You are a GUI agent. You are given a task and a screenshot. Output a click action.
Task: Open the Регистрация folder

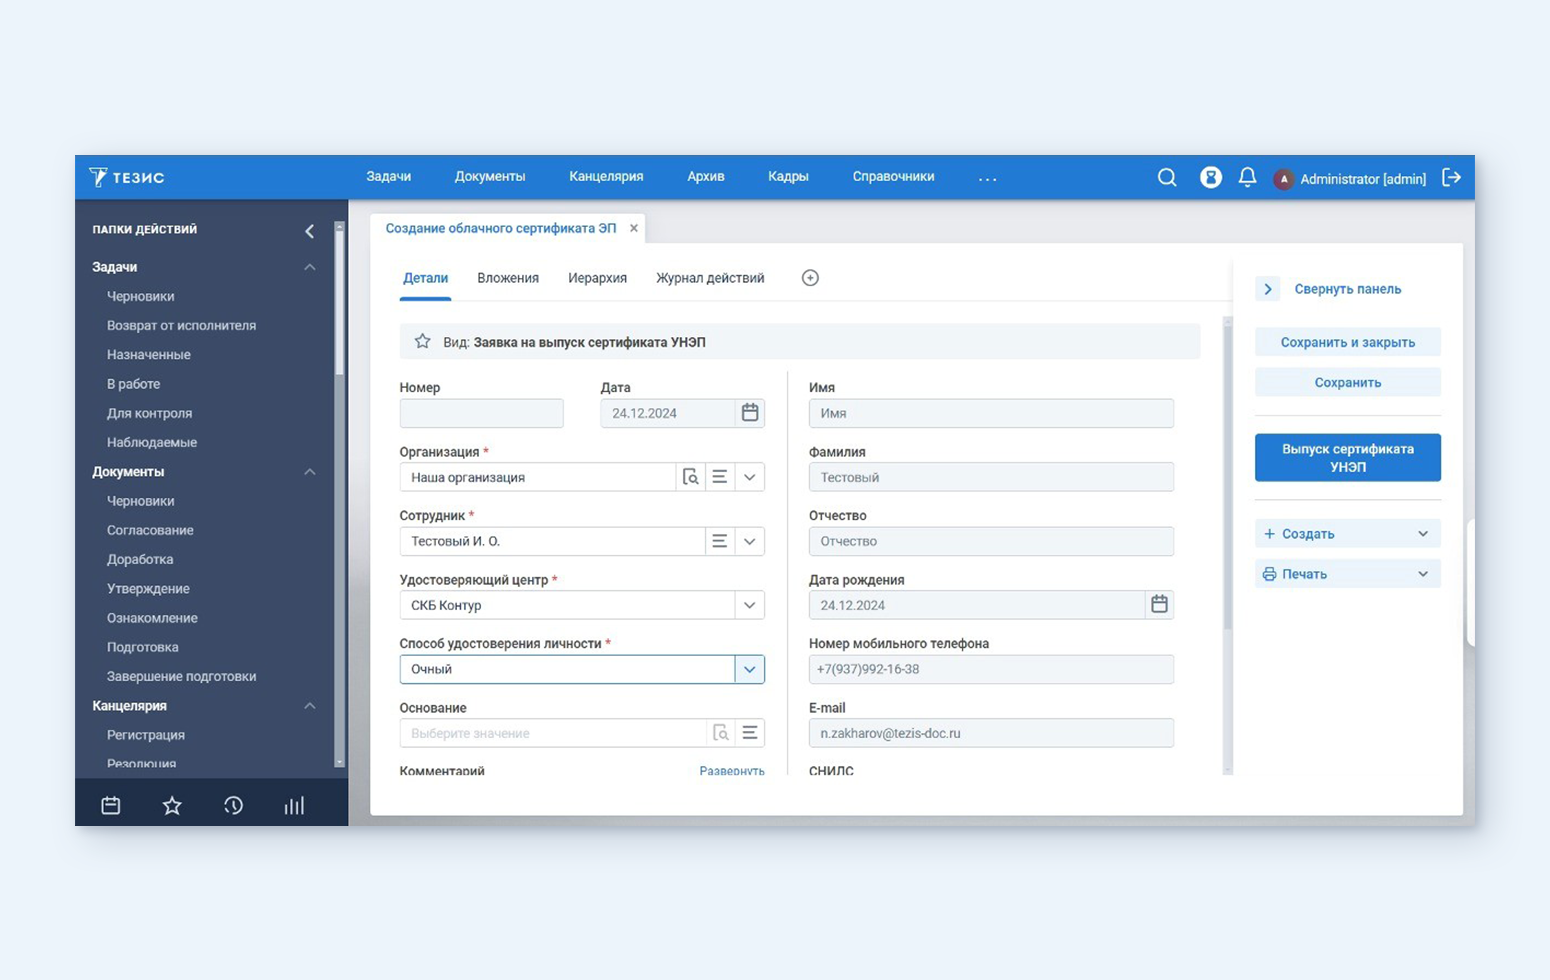tap(145, 735)
